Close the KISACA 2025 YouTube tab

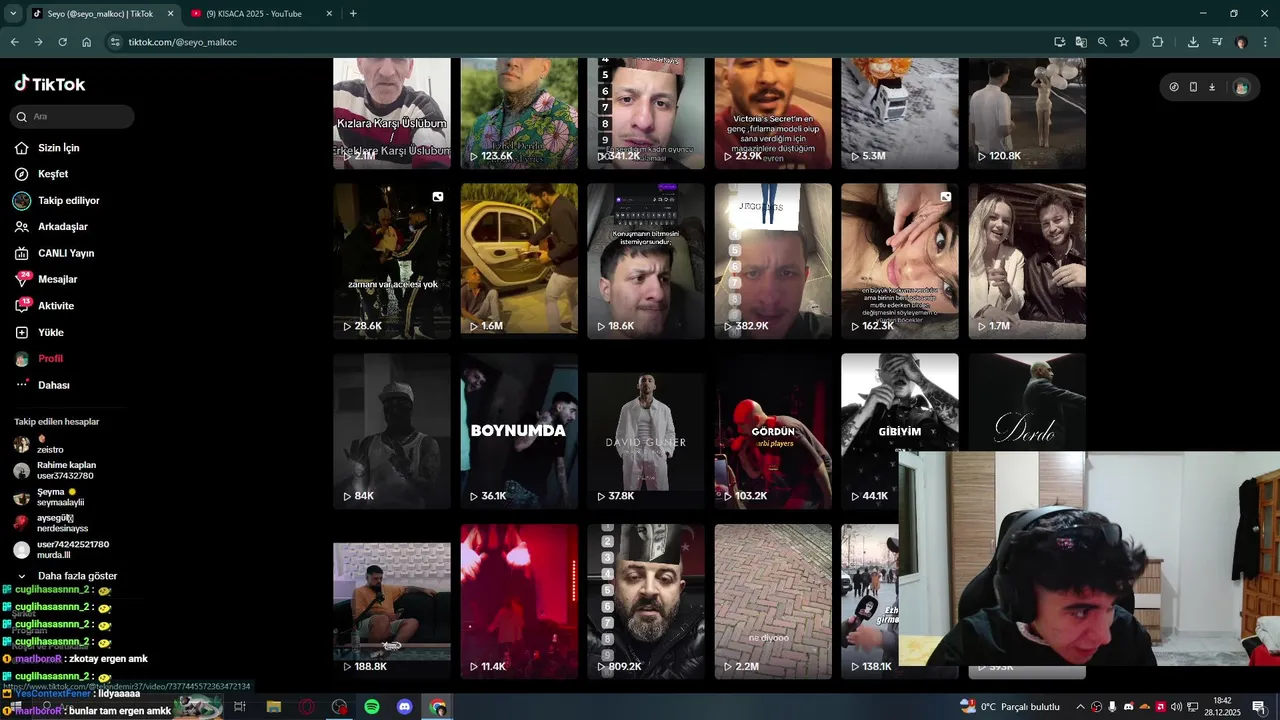[329, 14]
